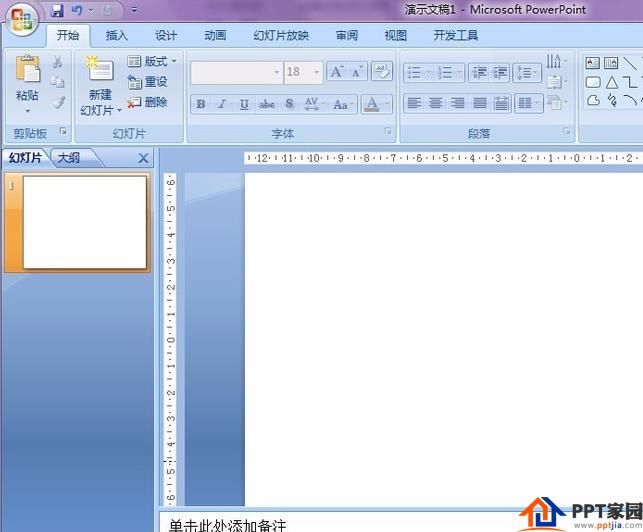
Task: Undo the last action
Action: point(77,11)
